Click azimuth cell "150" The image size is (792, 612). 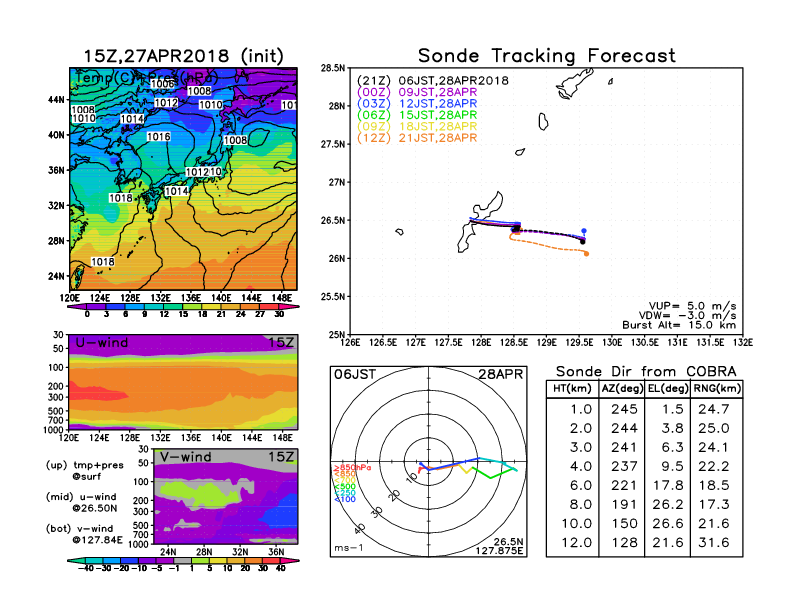(624, 524)
